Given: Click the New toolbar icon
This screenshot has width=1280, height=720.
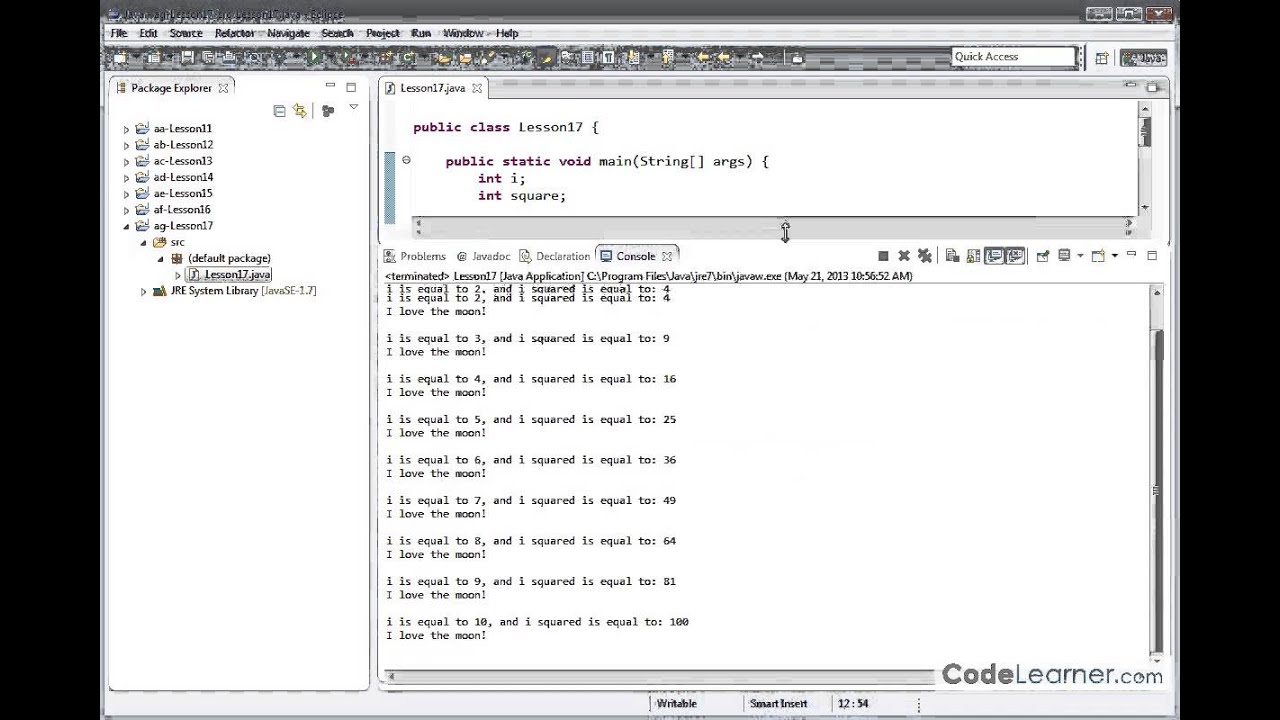Looking at the screenshot, I should (119, 58).
